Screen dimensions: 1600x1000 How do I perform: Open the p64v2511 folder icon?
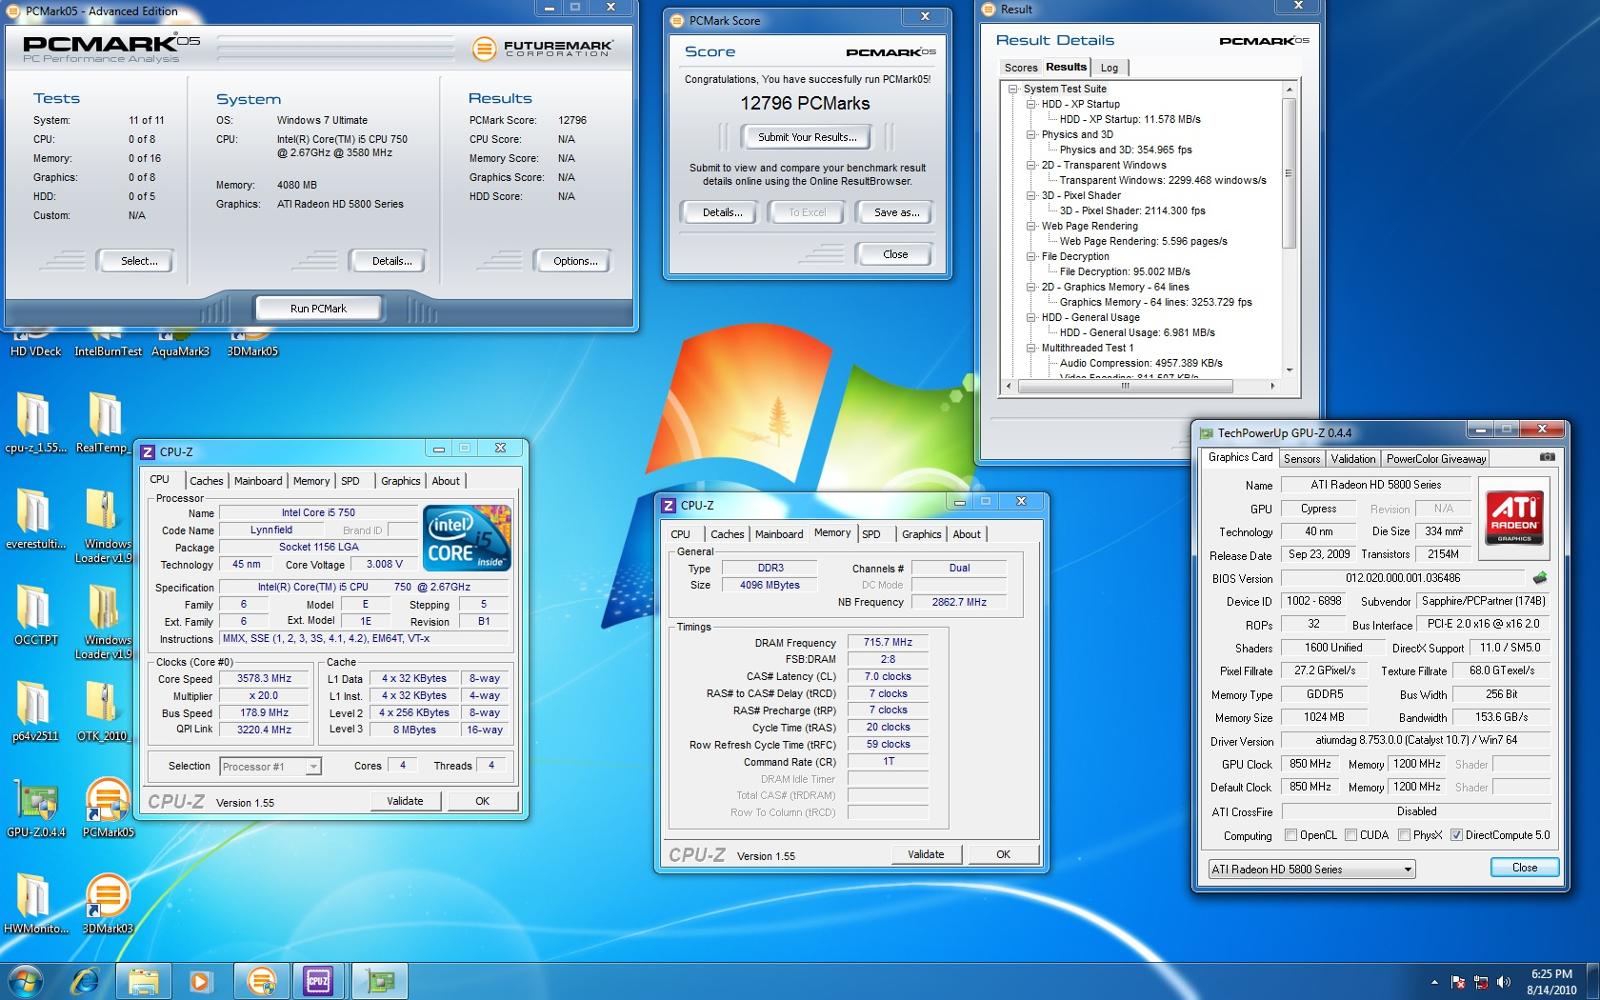pyautogui.click(x=35, y=710)
